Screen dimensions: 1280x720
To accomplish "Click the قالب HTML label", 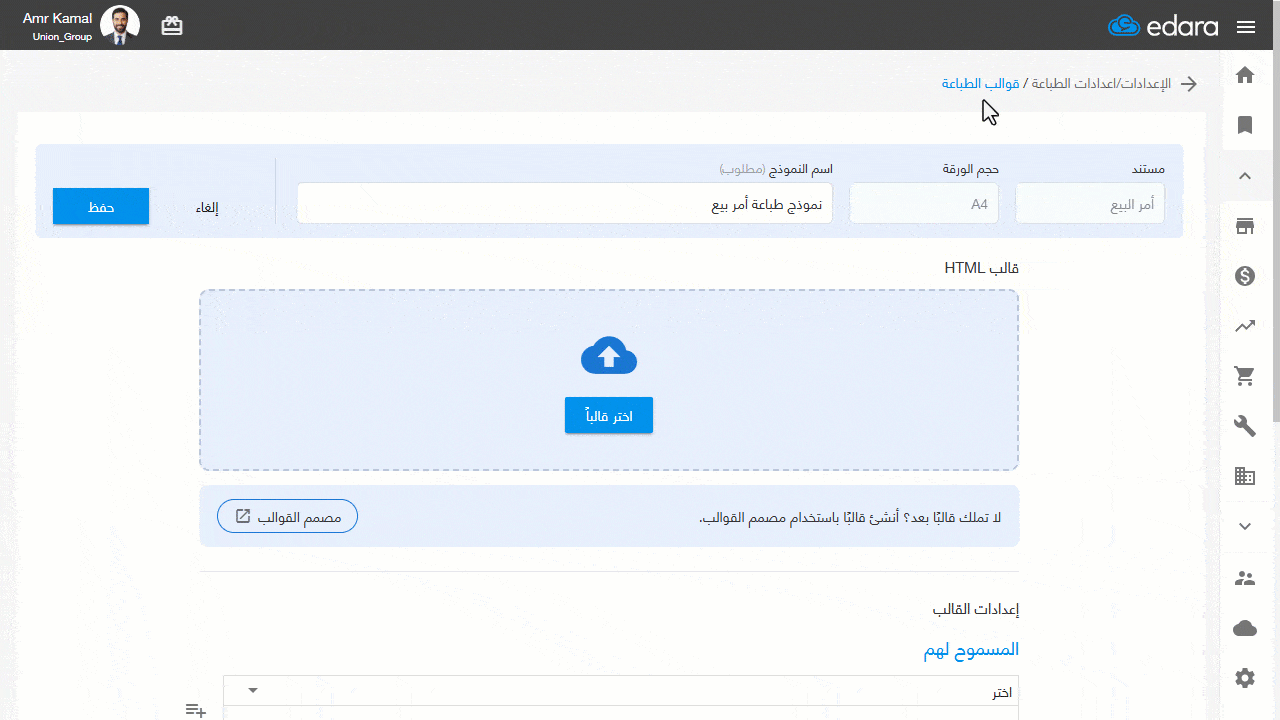I will point(982,269).
